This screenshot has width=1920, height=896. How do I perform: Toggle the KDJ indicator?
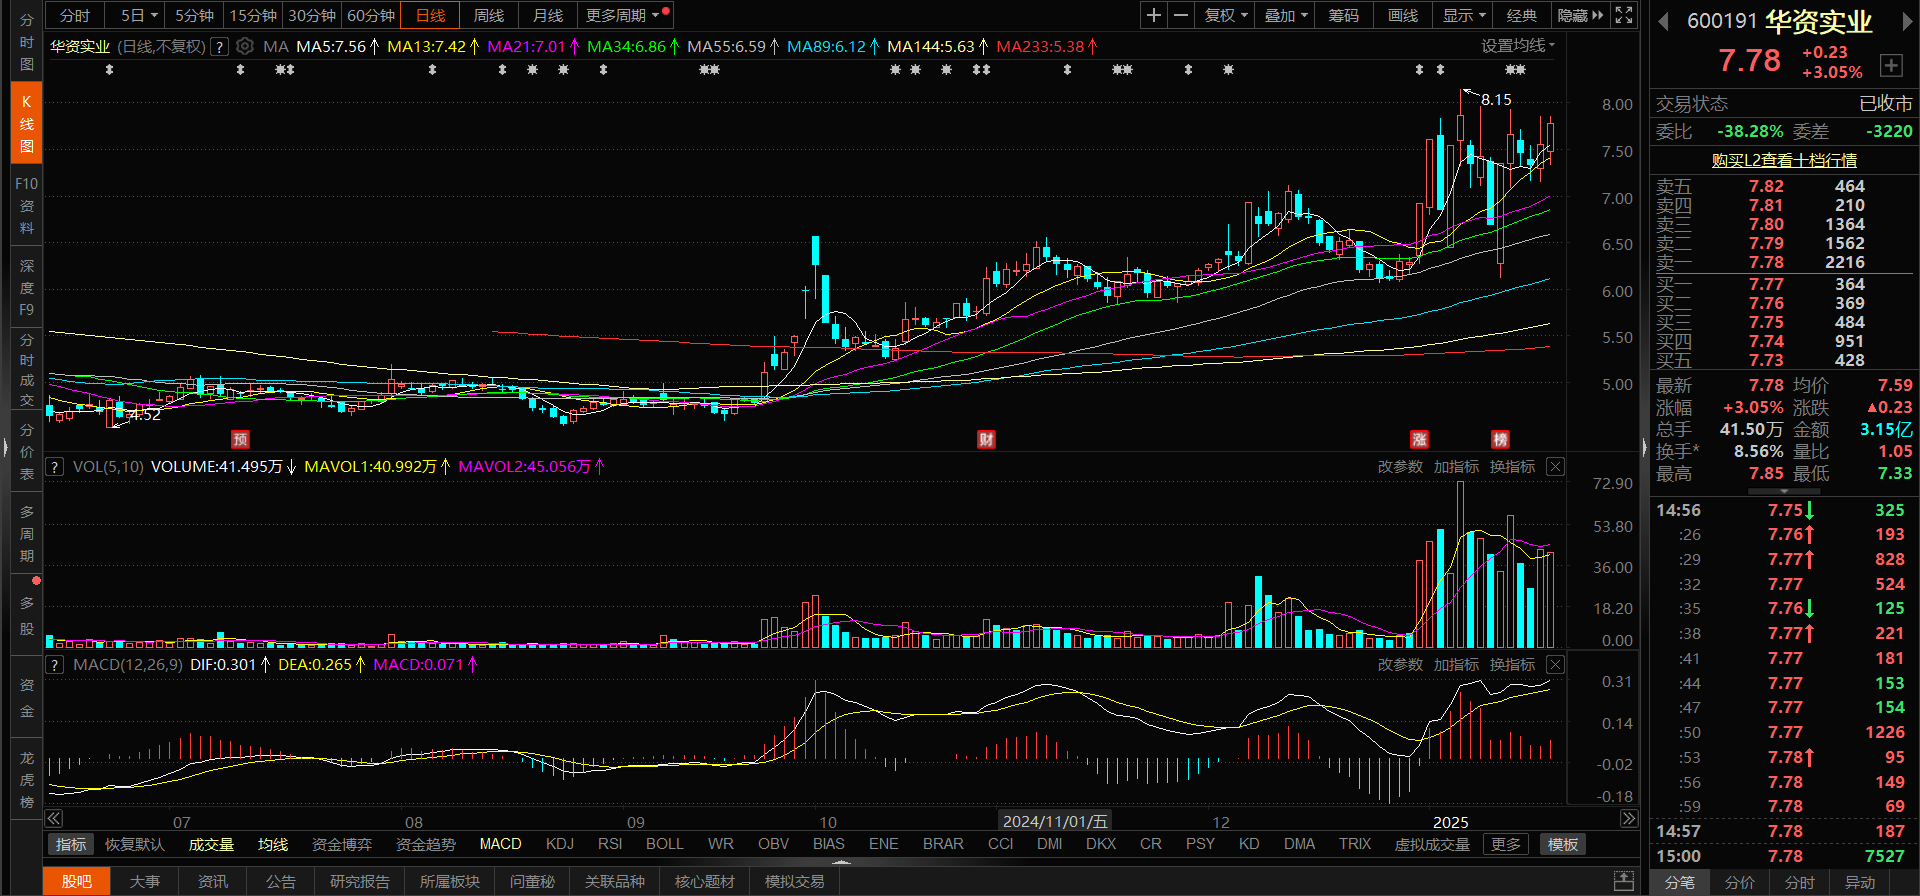560,844
